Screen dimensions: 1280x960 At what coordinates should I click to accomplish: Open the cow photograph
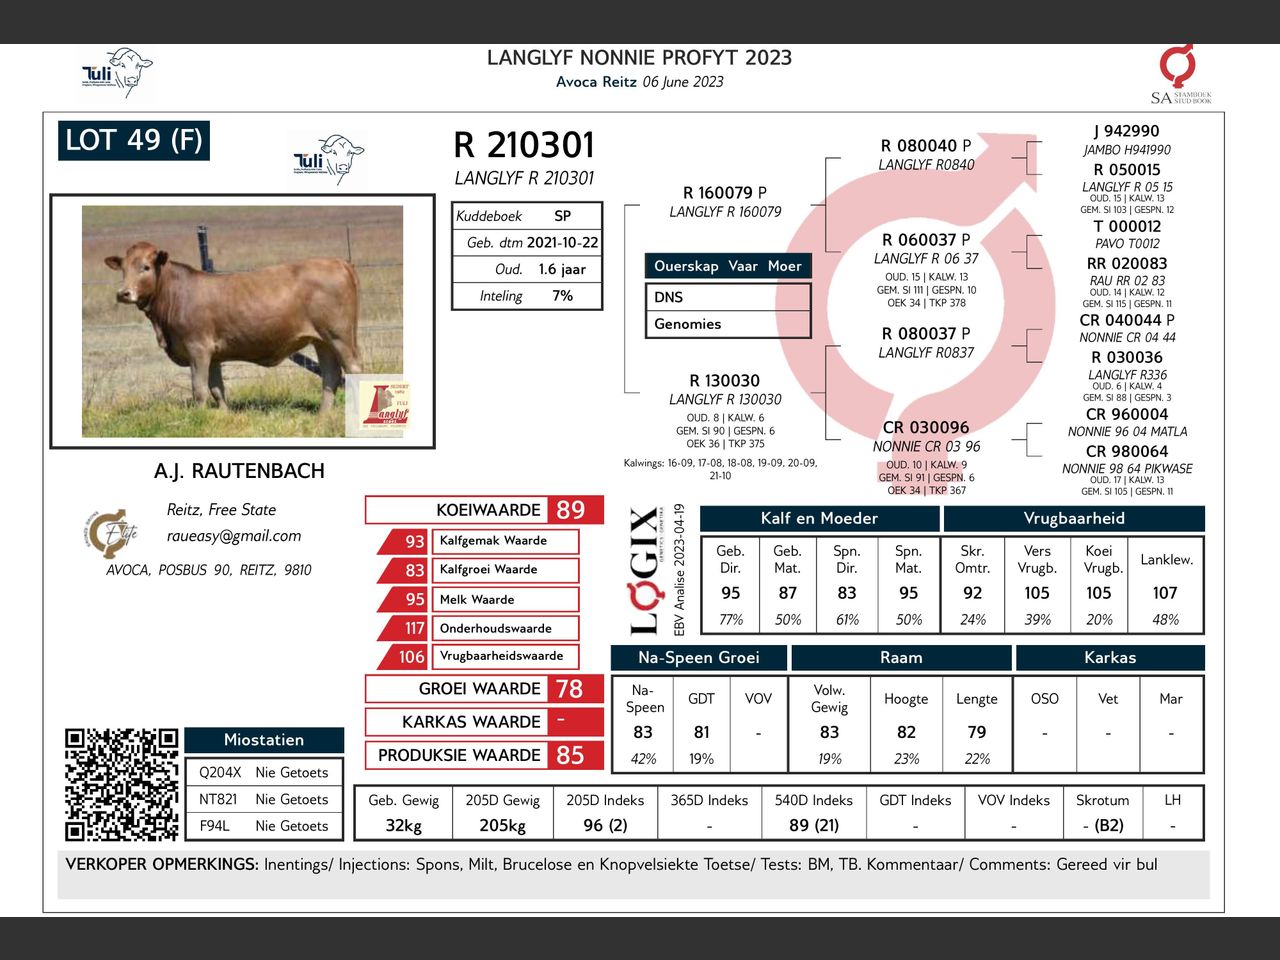coord(243,321)
